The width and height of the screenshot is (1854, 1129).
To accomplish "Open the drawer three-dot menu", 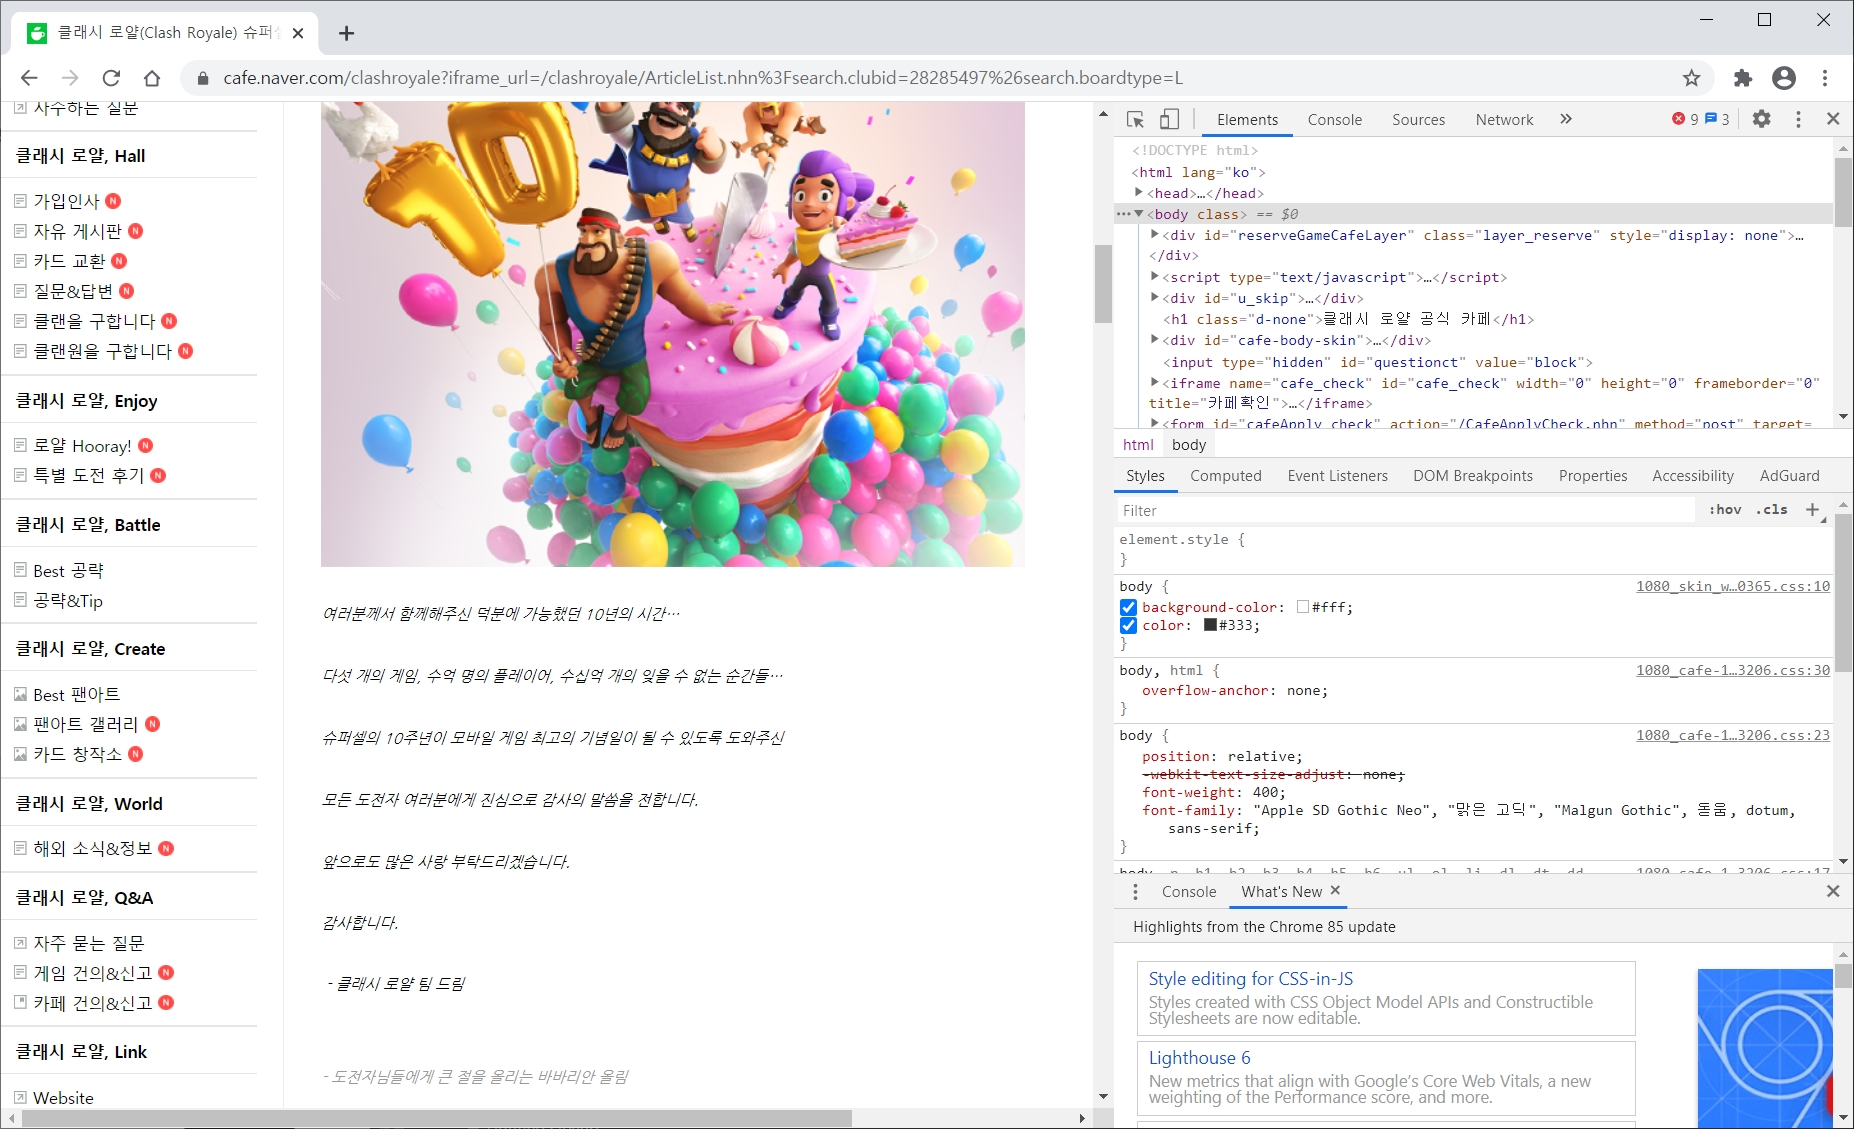I will (1135, 891).
